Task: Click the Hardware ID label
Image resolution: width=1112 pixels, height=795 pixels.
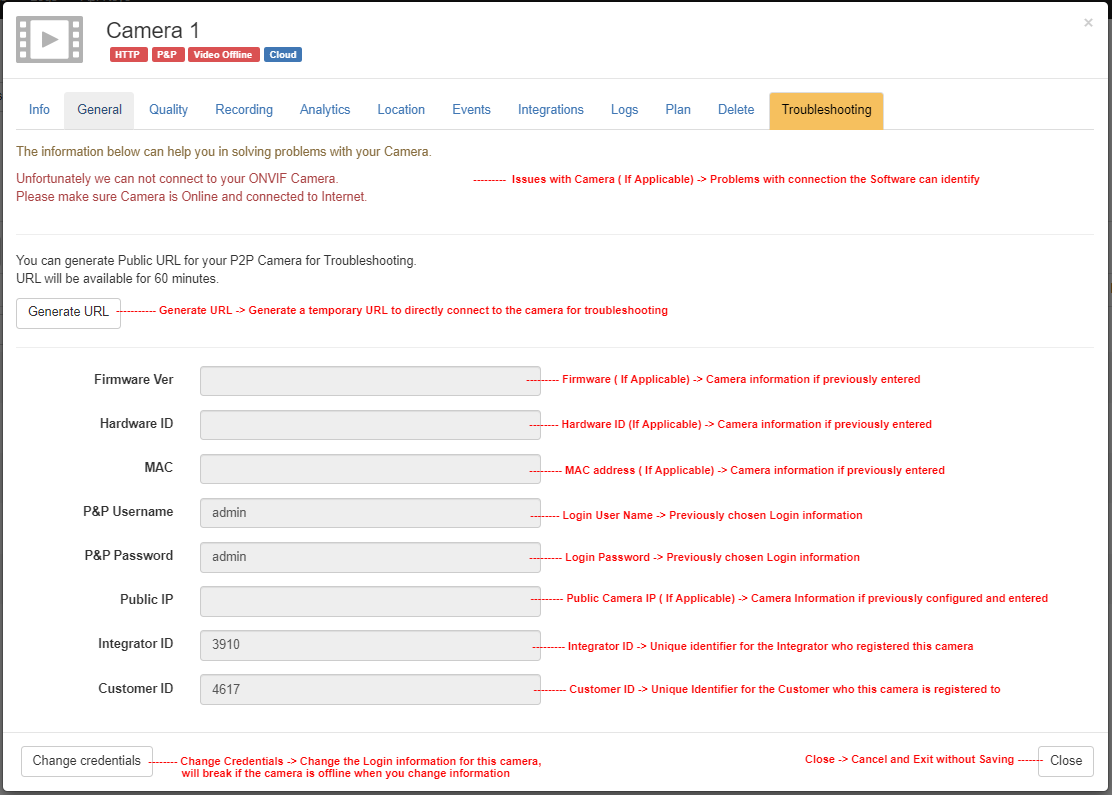Action: [136, 423]
